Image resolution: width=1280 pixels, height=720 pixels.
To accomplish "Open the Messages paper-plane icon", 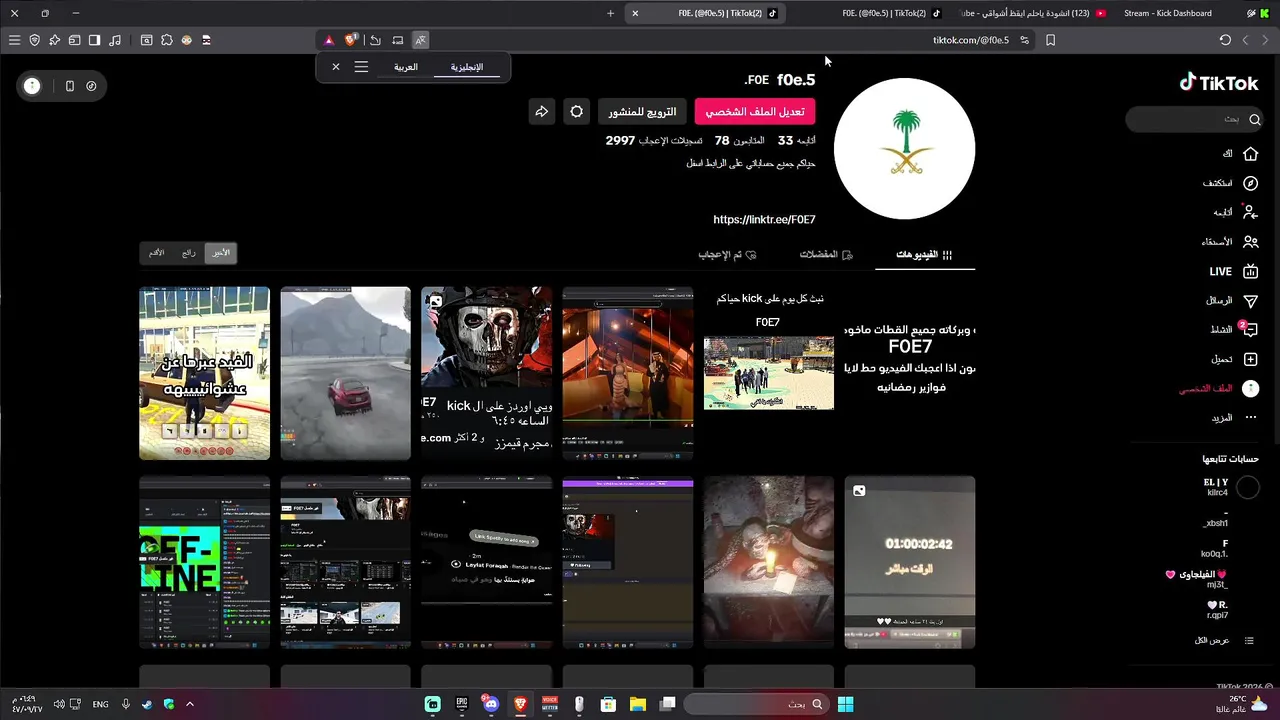I will tap(1250, 300).
